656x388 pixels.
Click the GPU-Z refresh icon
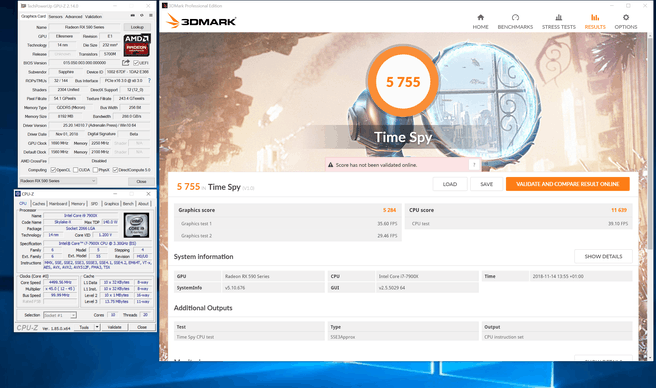click(x=142, y=15)
